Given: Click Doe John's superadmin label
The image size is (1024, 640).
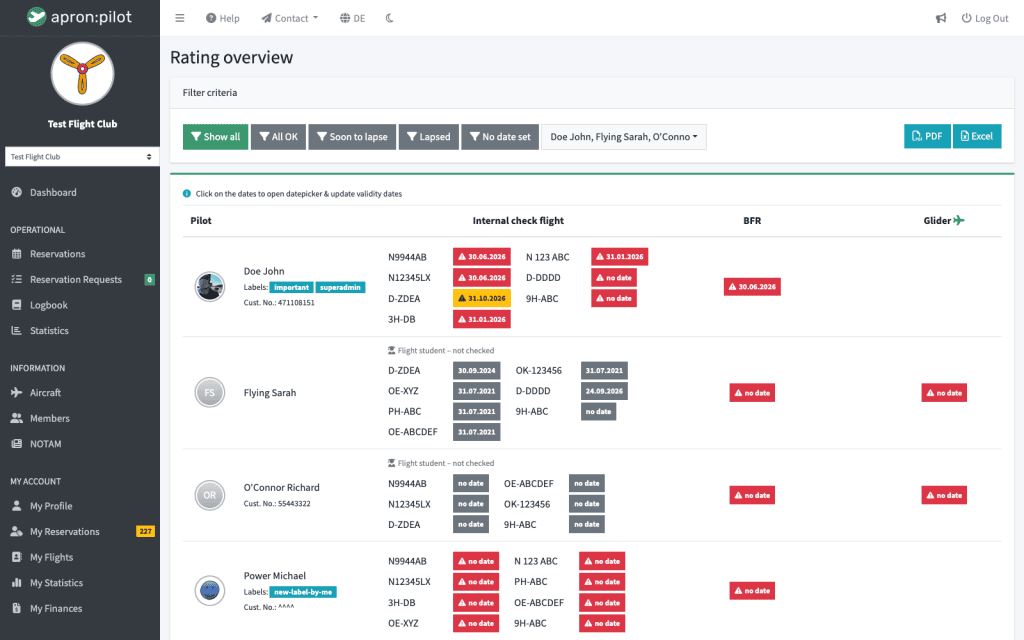Looking at the screenshot, I should (x=340, y=287).
